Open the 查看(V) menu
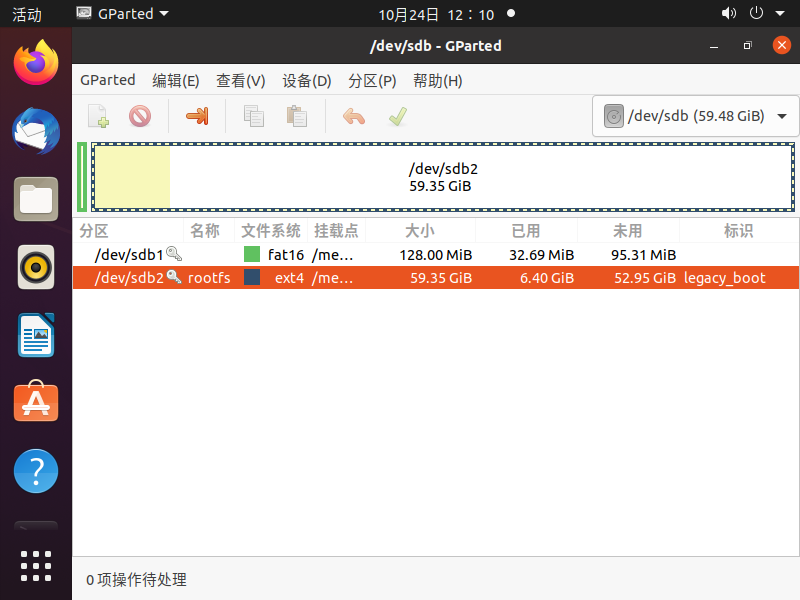 pyautogui.click(x=241, y=81)
